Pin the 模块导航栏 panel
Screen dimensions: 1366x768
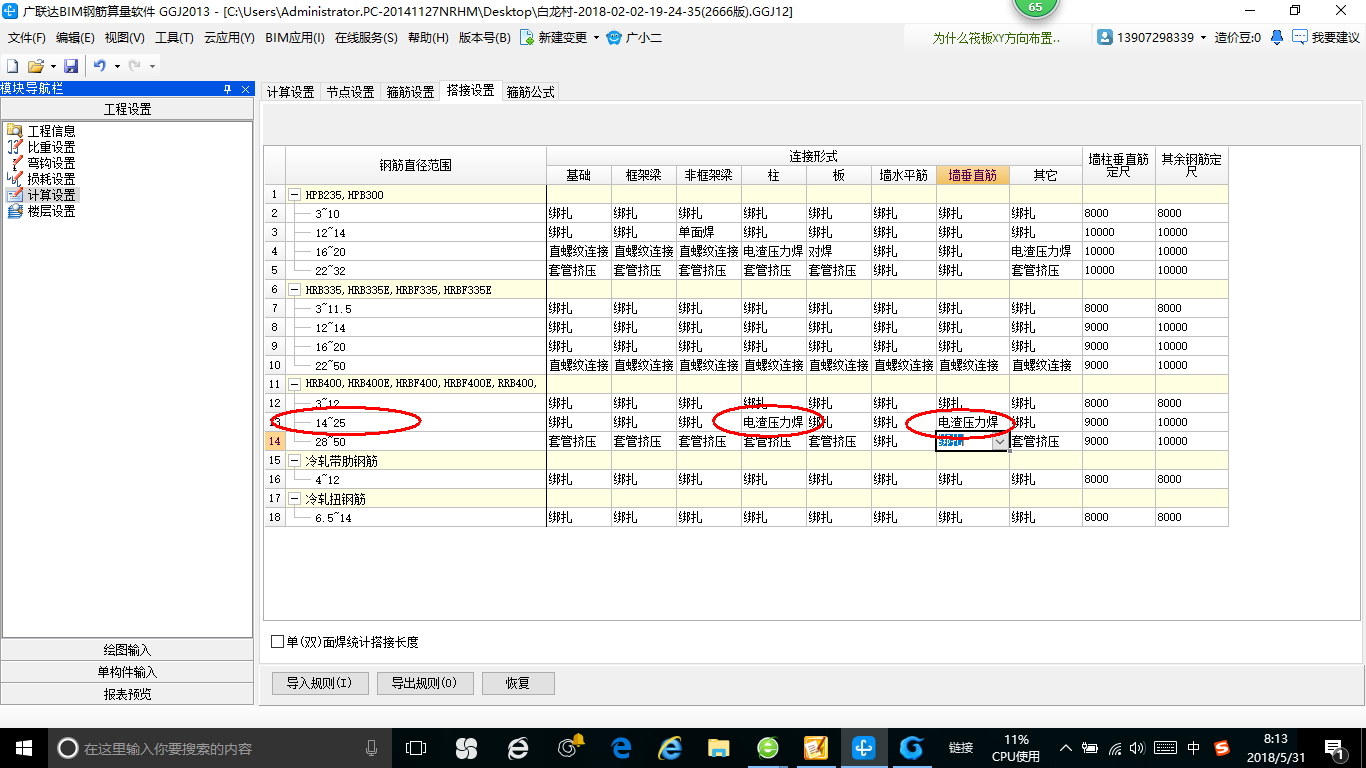pos(227,89)
